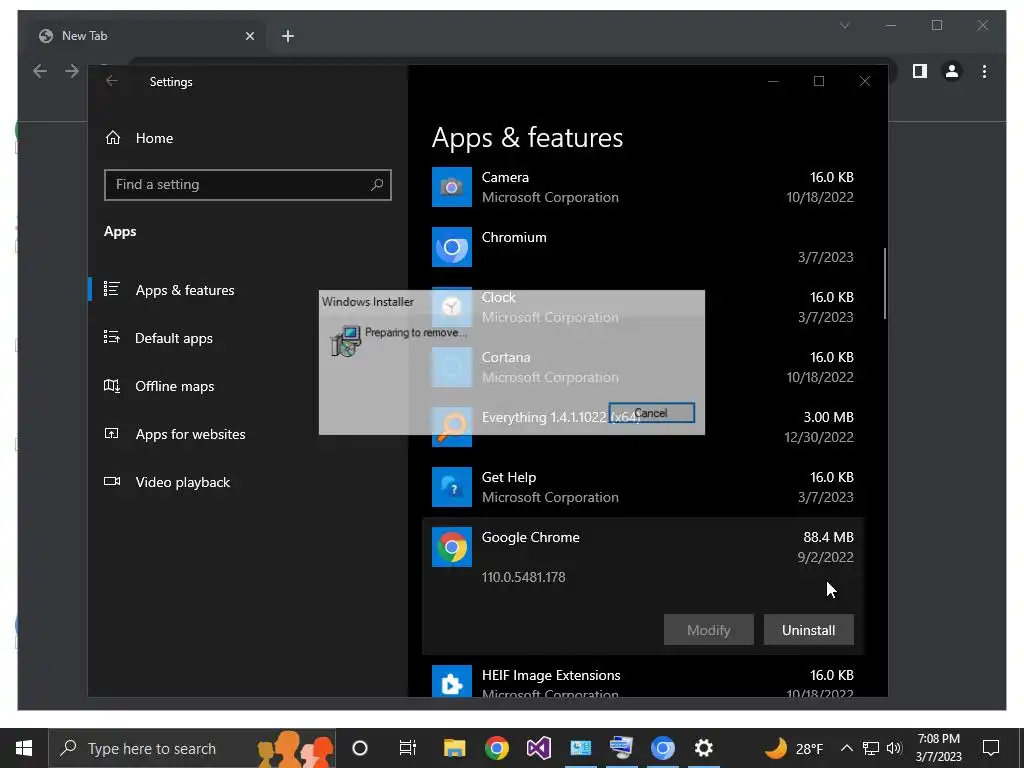Click the Windows Installer dialog icon
This screenshot has width=1024, height=768.
345,341
